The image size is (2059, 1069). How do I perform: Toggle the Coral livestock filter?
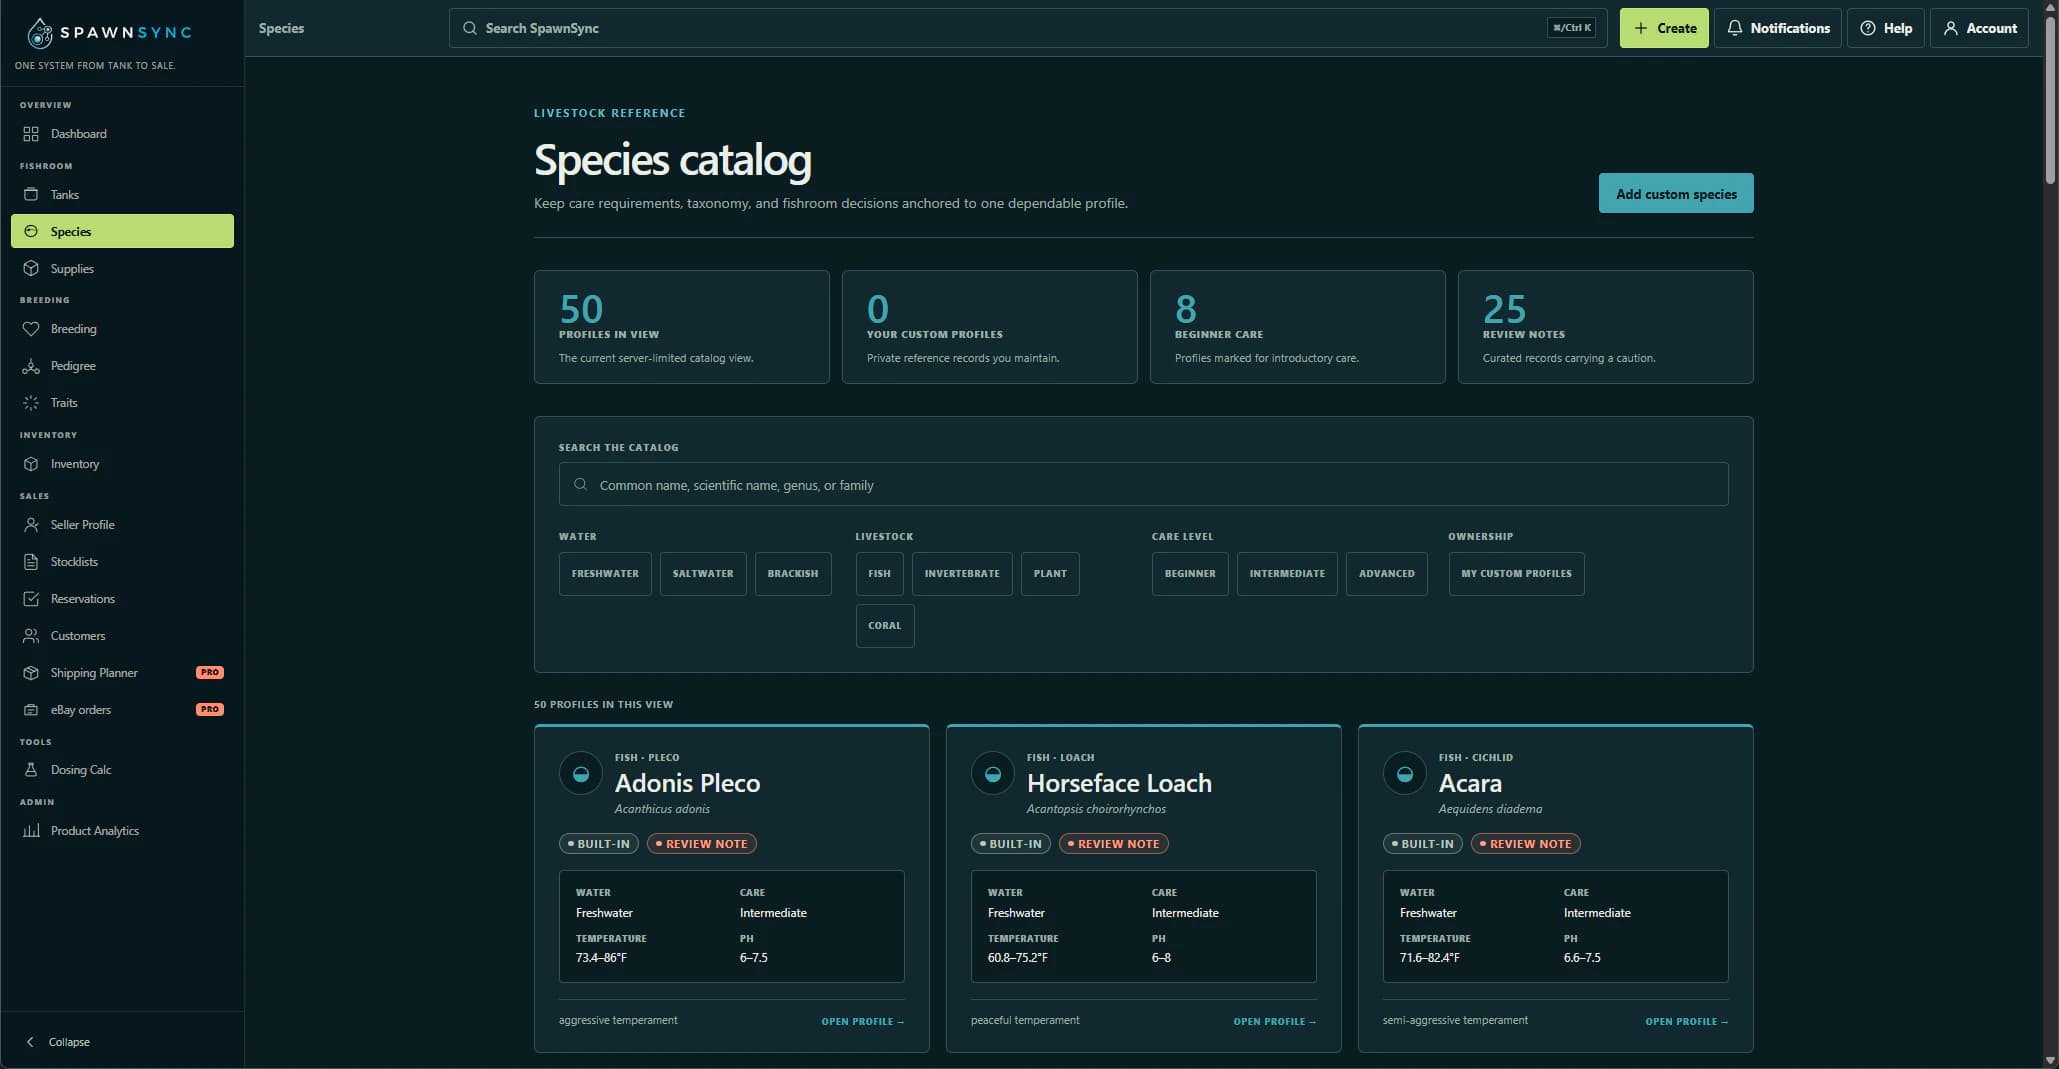pos(885,626)
